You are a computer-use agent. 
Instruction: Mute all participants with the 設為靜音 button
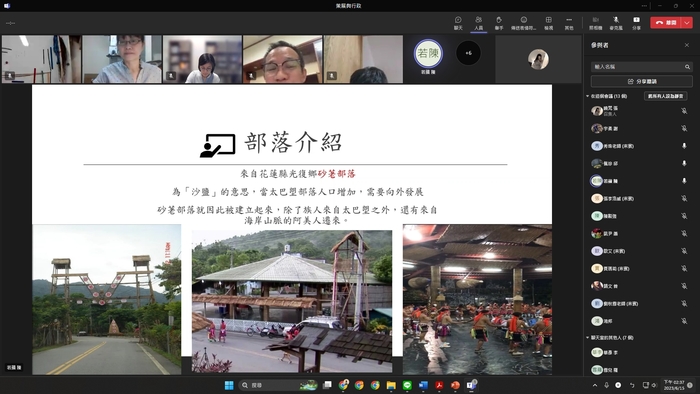click(x=665, y=96)
